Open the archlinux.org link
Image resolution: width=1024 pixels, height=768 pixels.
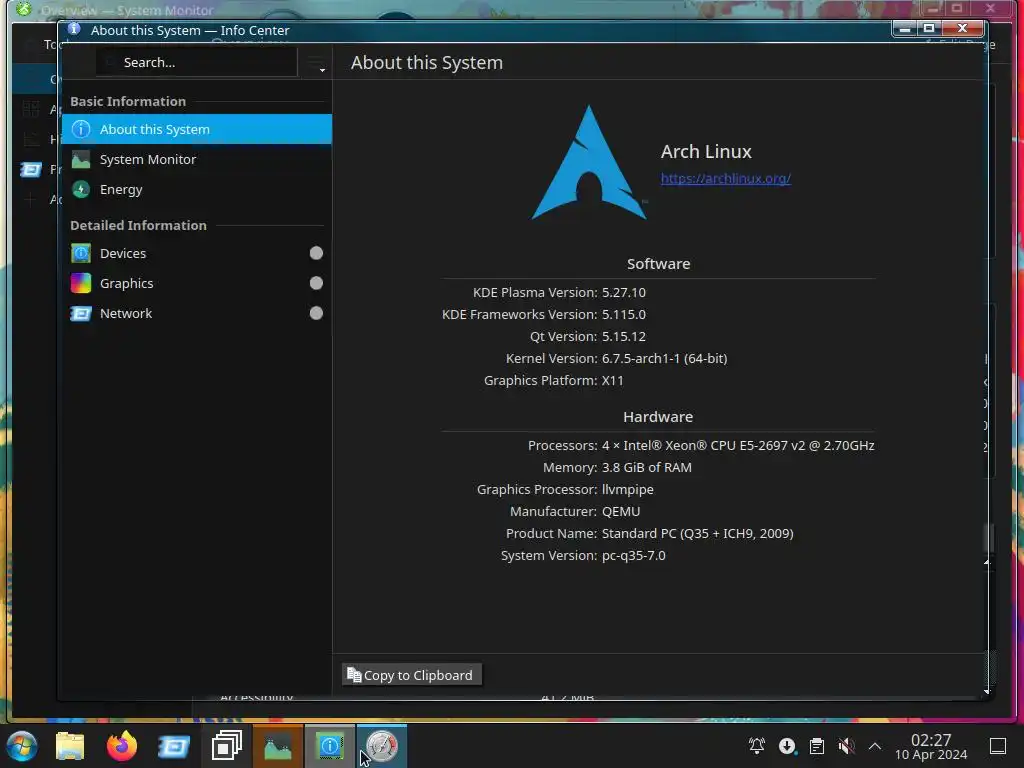coord(726,178)
